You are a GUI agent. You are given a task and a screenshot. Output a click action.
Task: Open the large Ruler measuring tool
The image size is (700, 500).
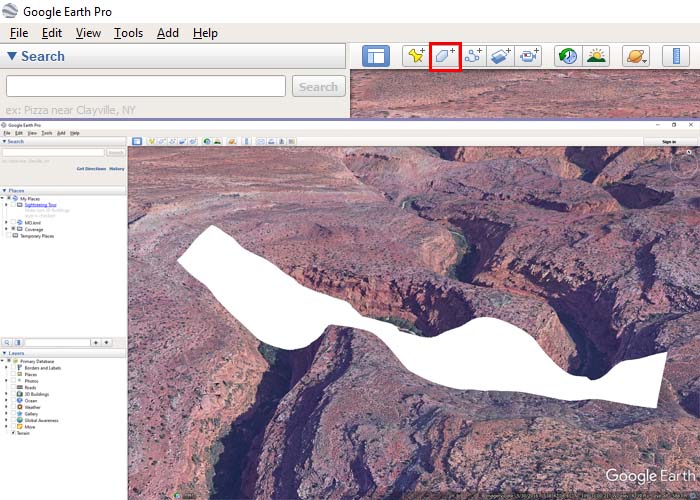click(x=675, y=56)
